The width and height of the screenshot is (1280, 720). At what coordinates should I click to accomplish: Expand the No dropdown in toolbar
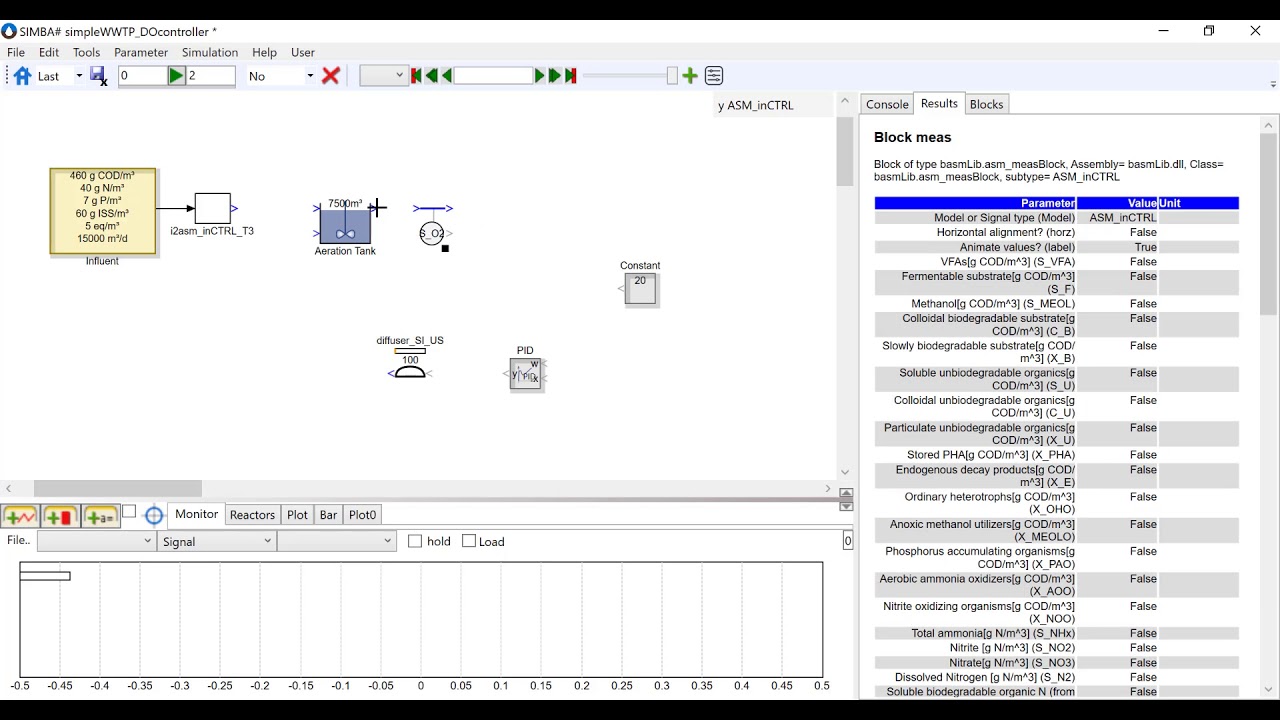tap(281, 76)
